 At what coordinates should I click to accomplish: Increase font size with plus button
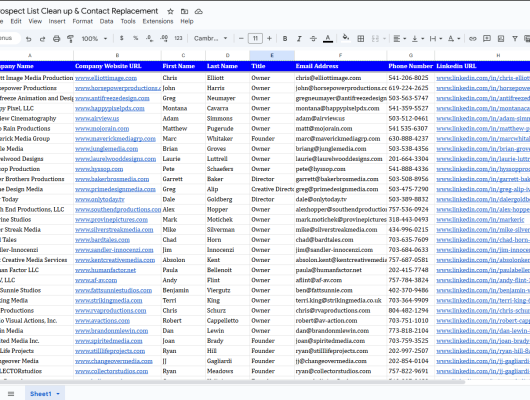coord(269,39)
